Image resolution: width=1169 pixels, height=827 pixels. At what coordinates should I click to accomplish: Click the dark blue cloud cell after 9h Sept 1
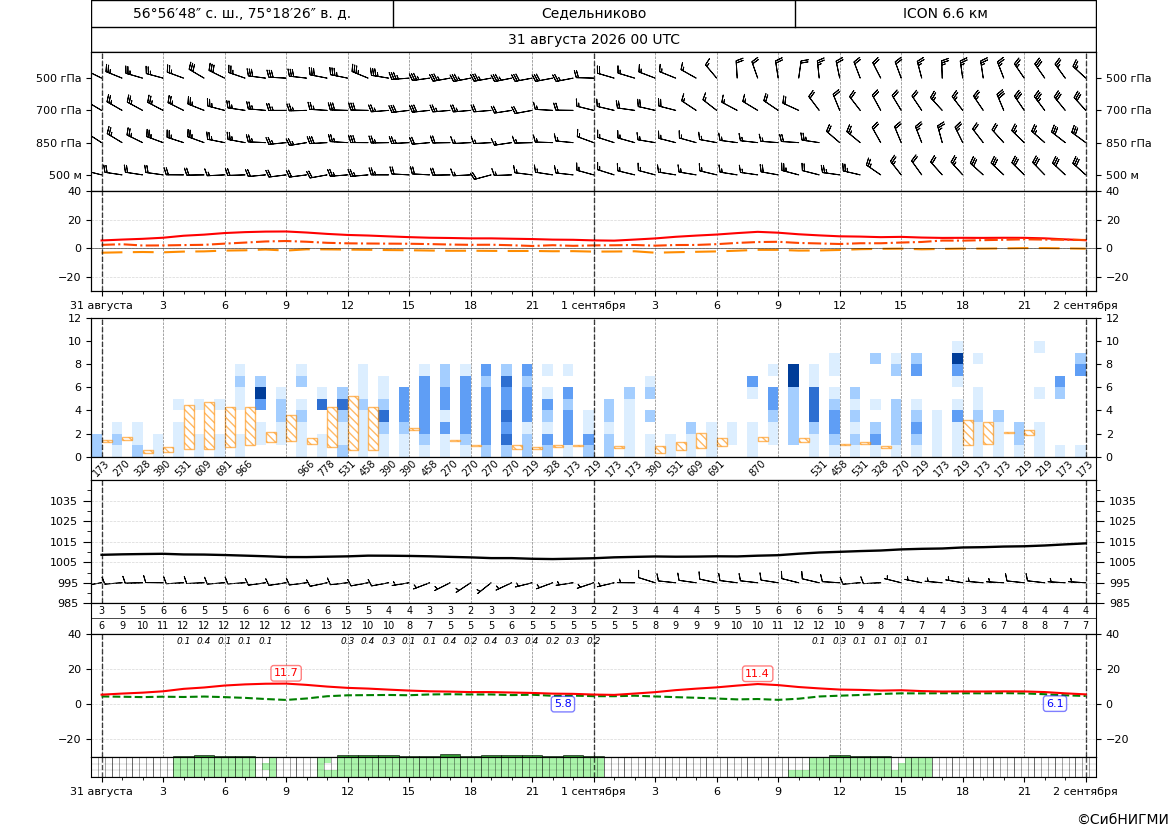tap(793, 375)
